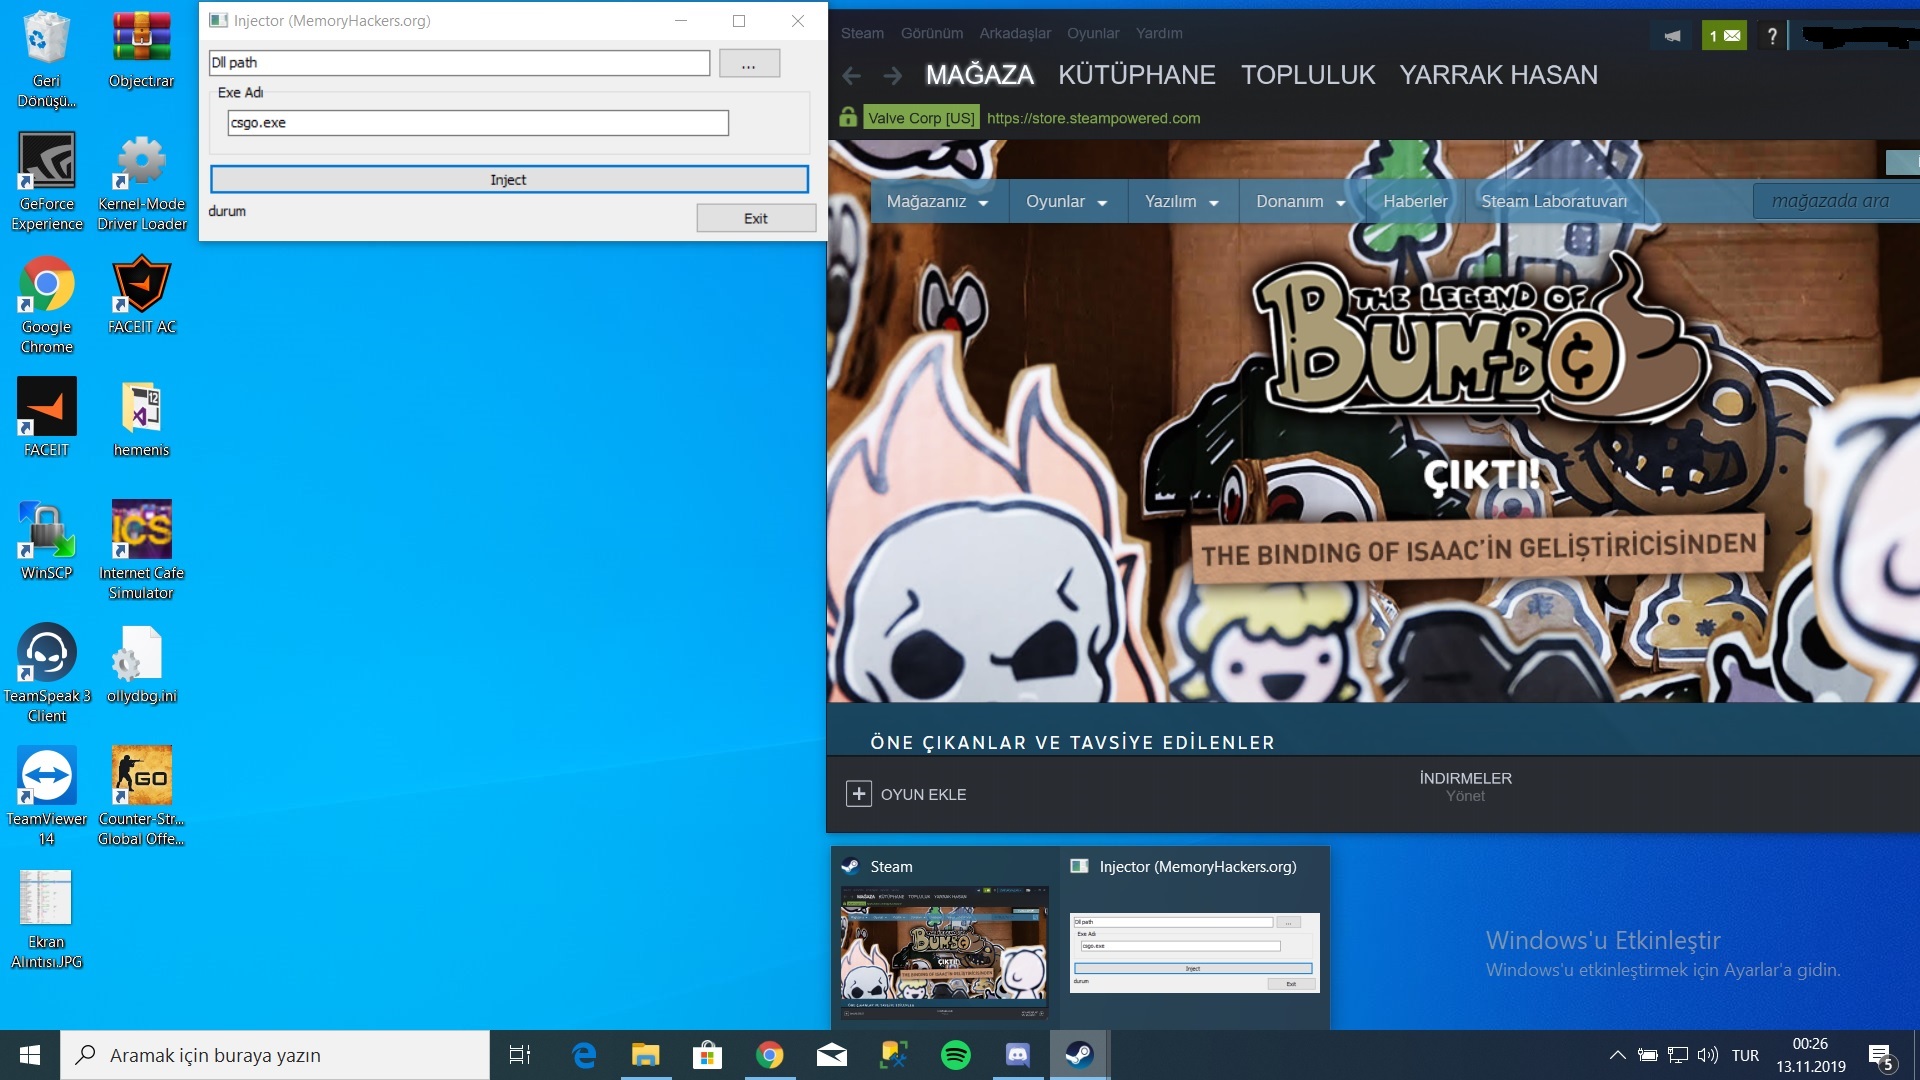Click OYUN EKLE text in Steam
This screenshot has width=1920, height=1080.
tap(923, 794)
